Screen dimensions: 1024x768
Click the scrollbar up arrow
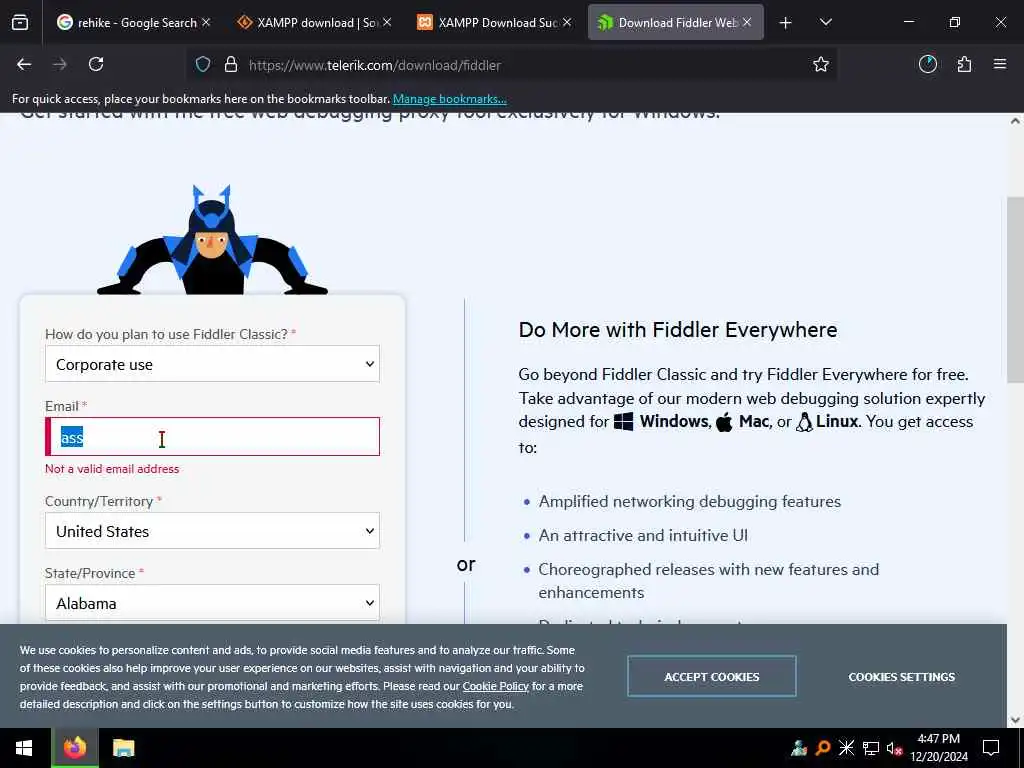[1016, 121]
